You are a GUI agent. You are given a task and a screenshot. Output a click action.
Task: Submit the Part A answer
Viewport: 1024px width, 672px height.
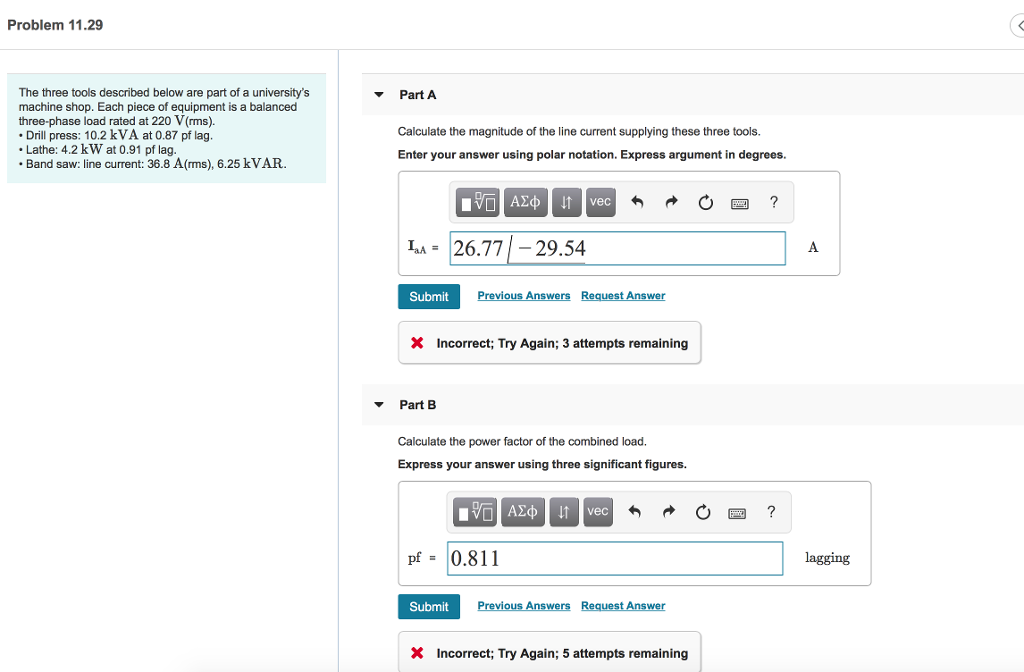click(428, 296)
